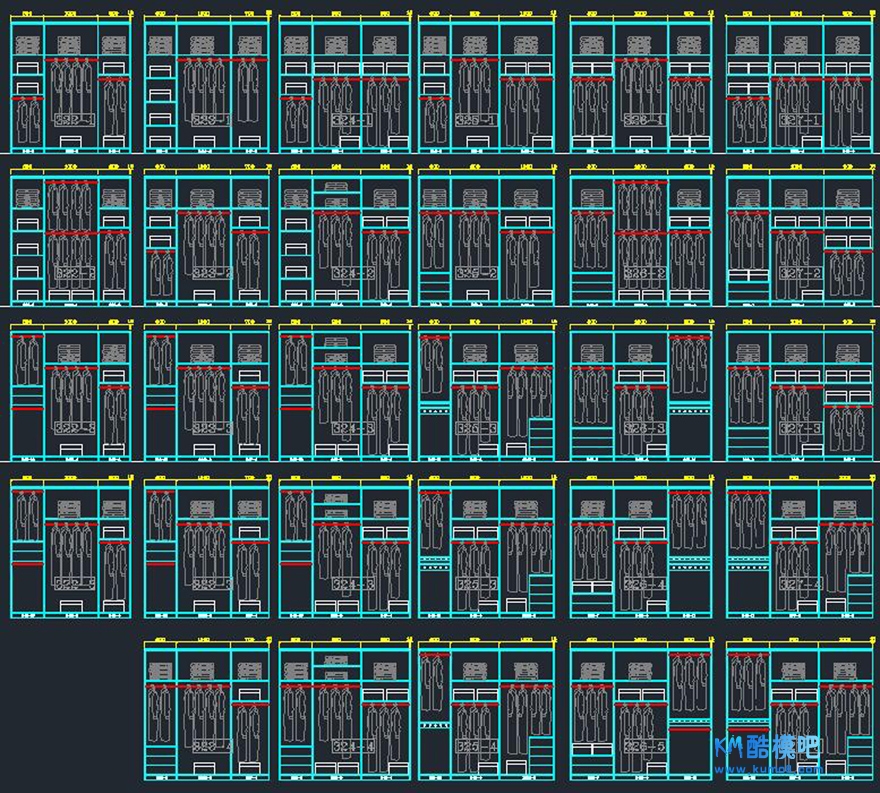The height and width of the screenshot is (793, 880).
Task: Choose the 326-4 wardrobe elevation
Action: point(641,583)
